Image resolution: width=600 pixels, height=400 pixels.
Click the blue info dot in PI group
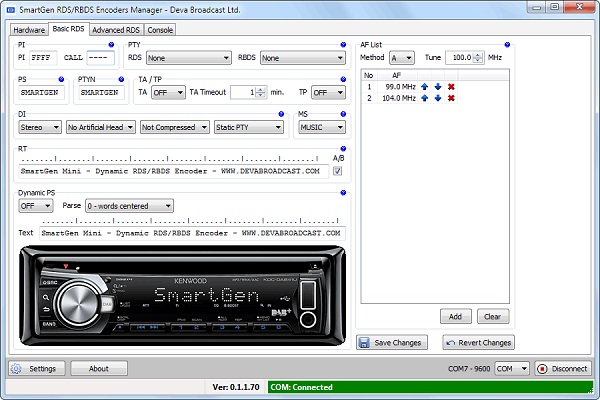pyautogui.click(x=111, y=45)
